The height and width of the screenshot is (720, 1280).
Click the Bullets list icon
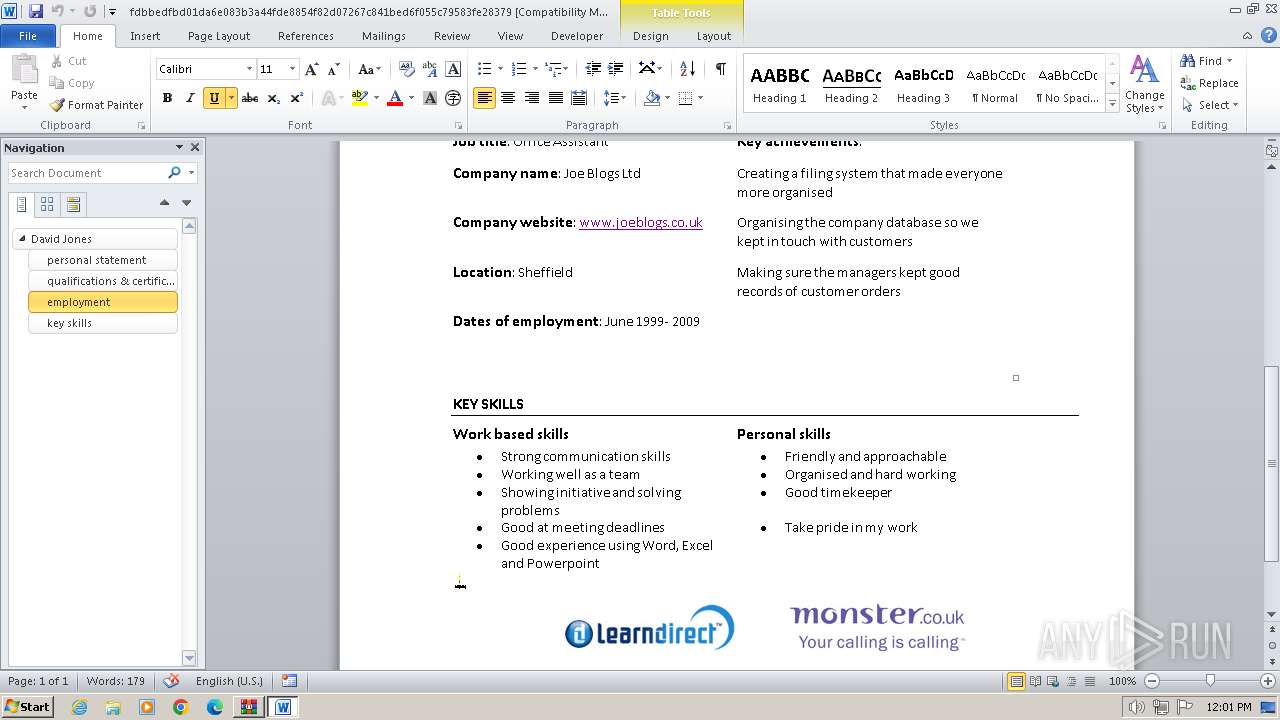click(x=485, y=69)
